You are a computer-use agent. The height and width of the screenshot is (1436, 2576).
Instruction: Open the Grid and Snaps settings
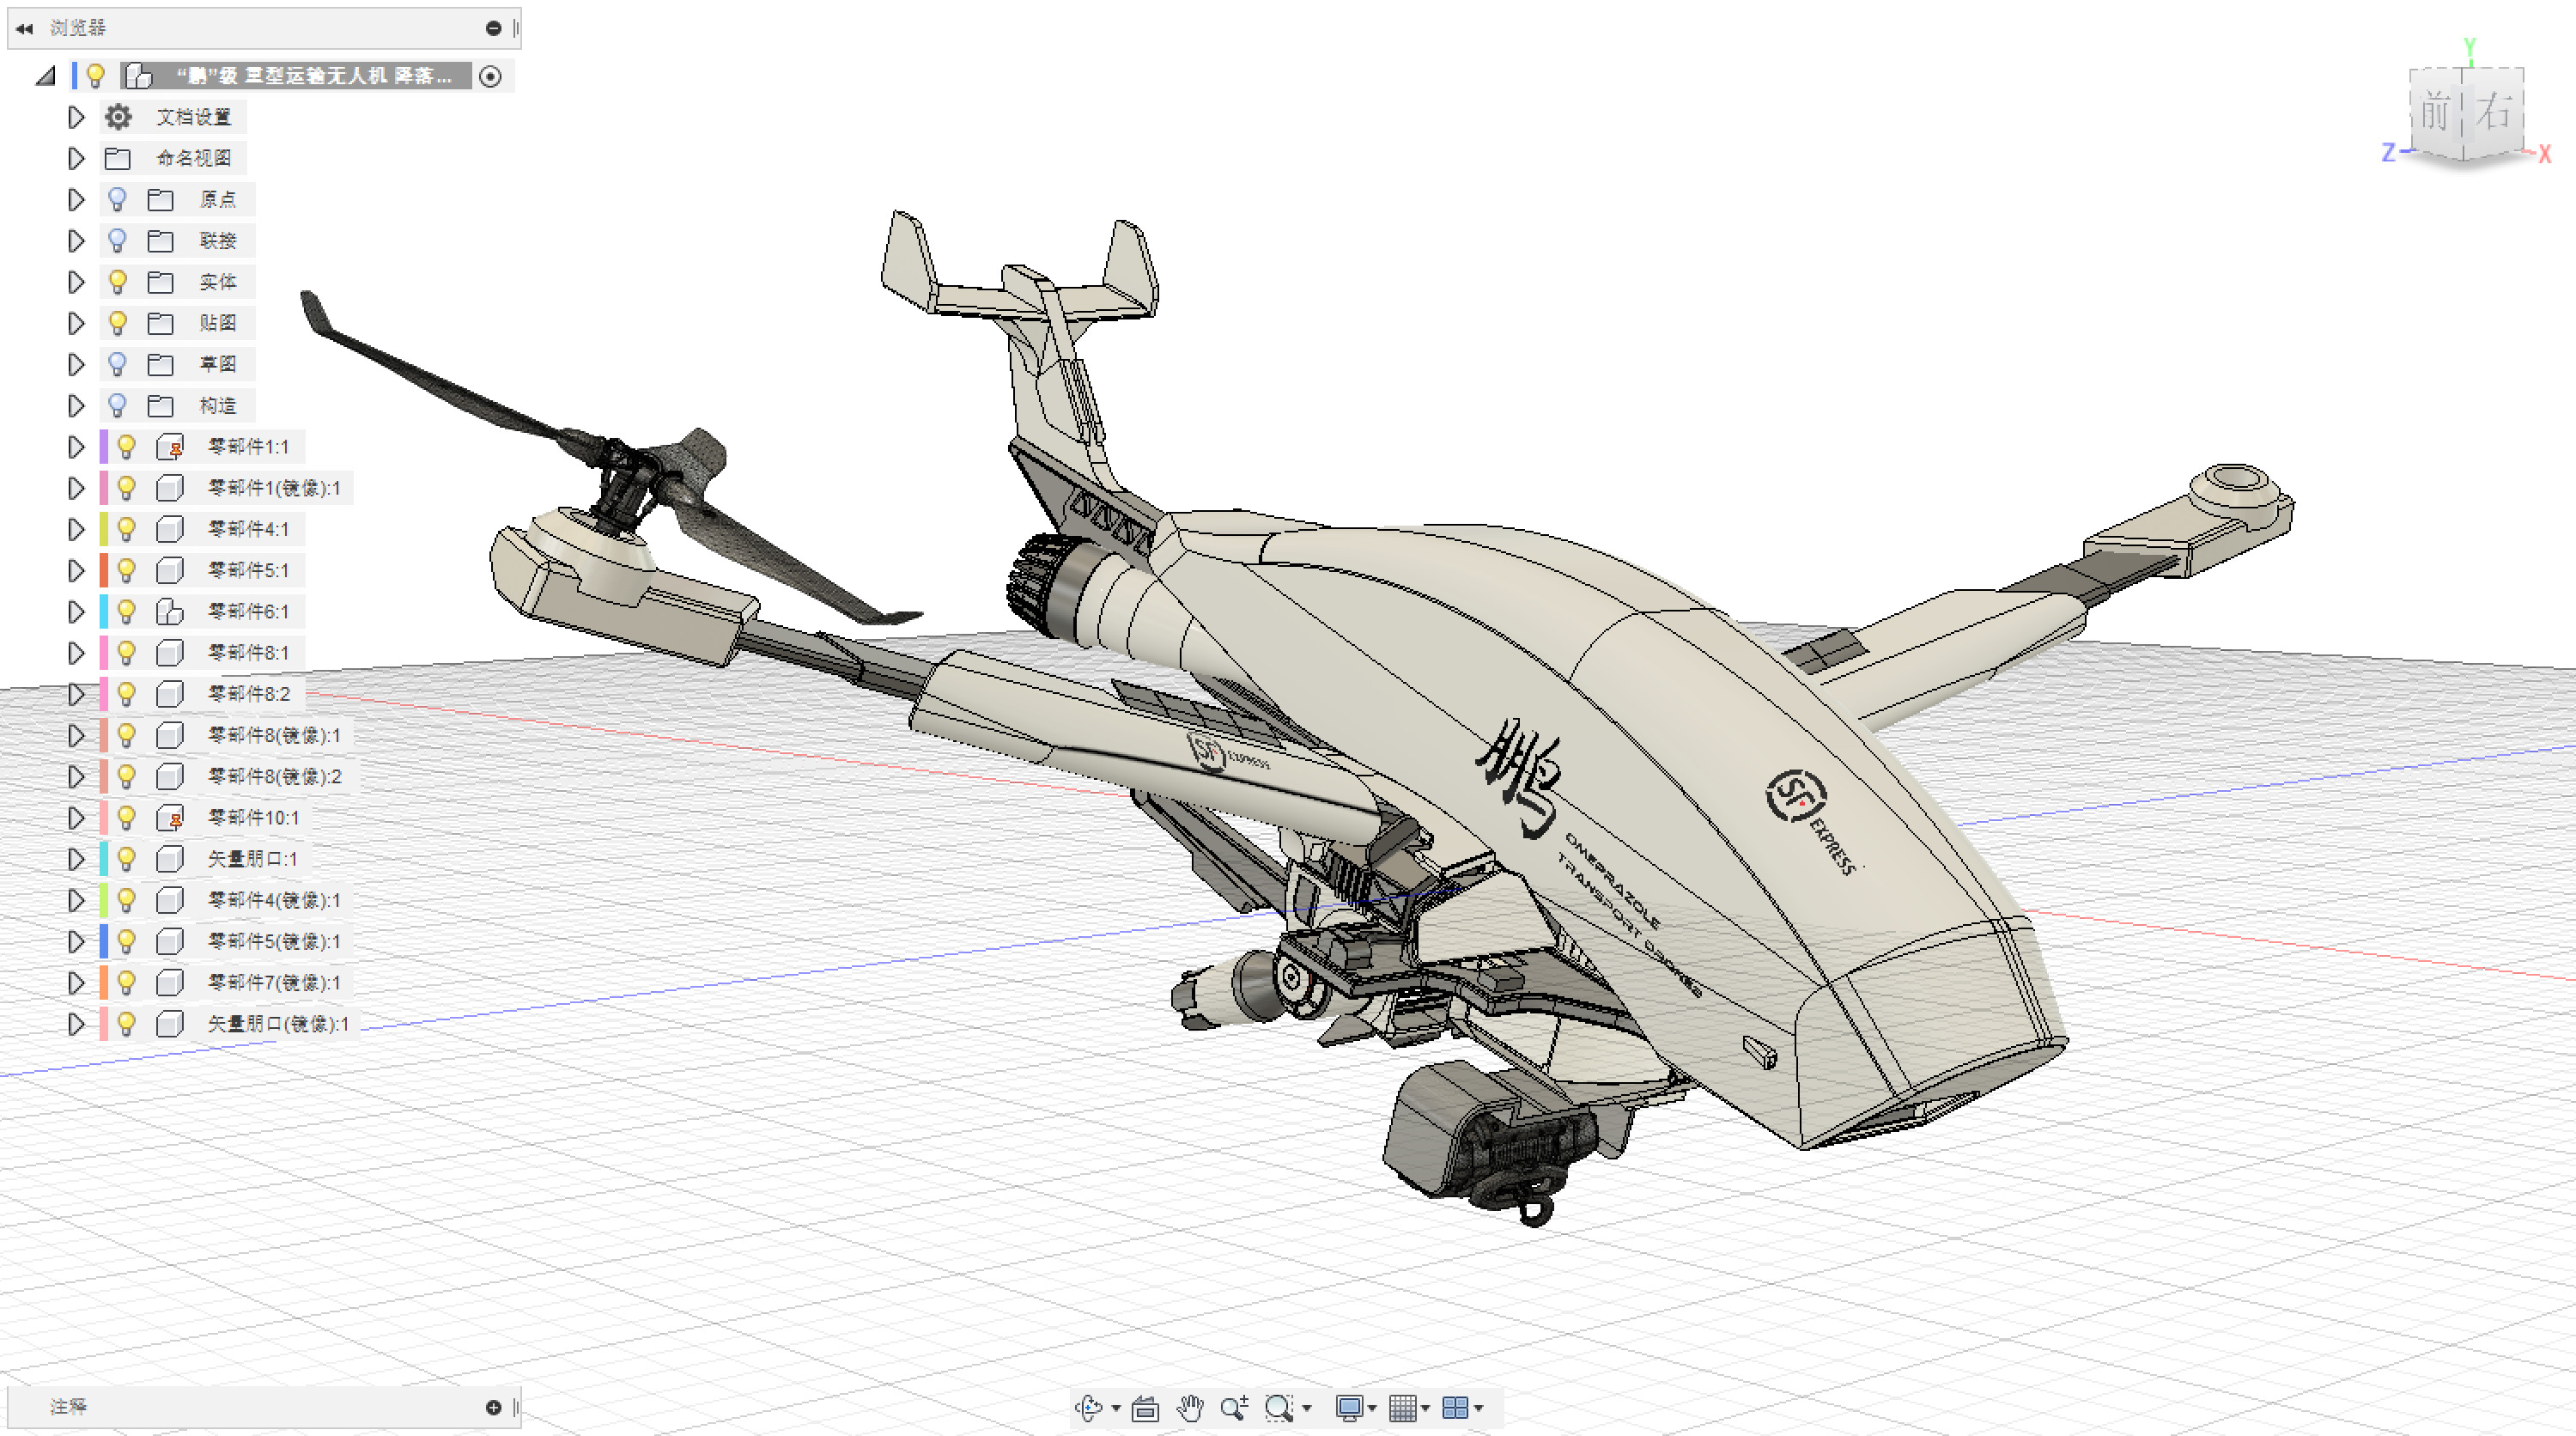pyautogui.click(x=1403, y=1408)
